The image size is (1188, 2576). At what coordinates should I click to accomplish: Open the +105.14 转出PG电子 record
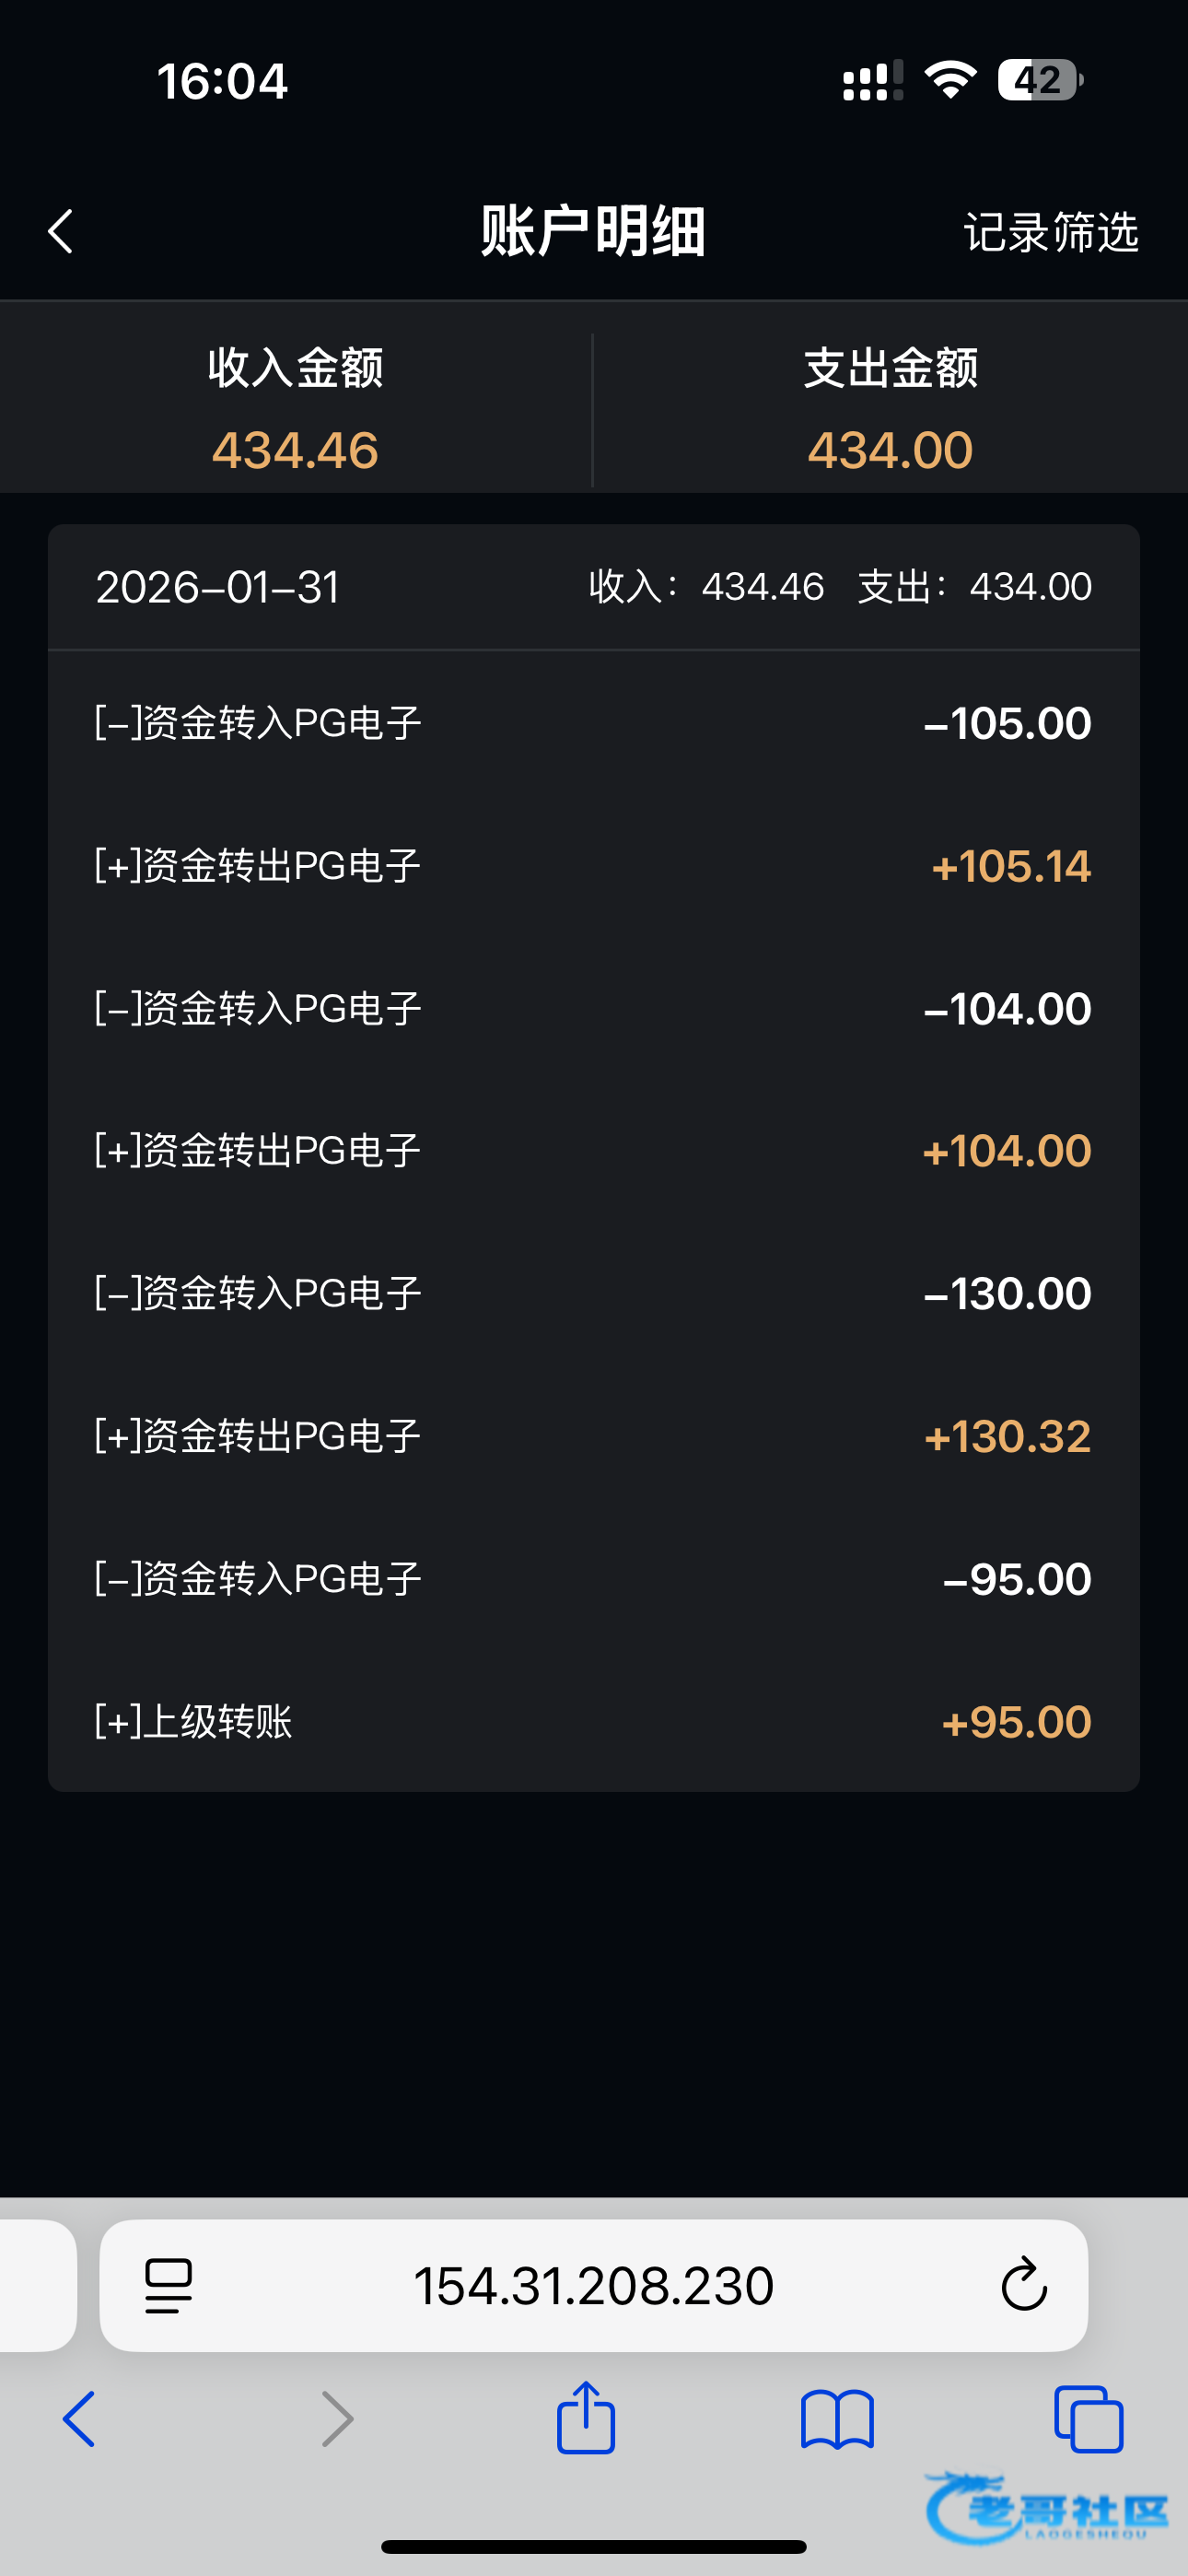tap(594, 866)
